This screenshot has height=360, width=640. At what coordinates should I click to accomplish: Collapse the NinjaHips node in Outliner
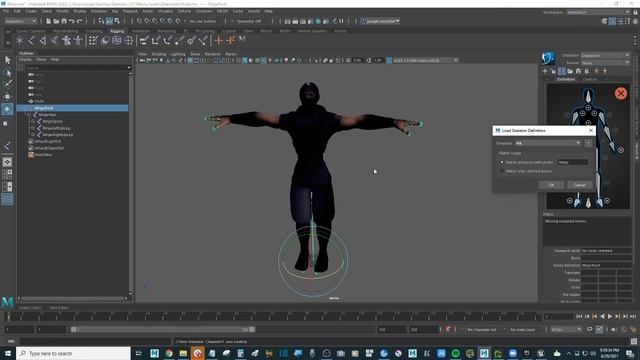29,115
